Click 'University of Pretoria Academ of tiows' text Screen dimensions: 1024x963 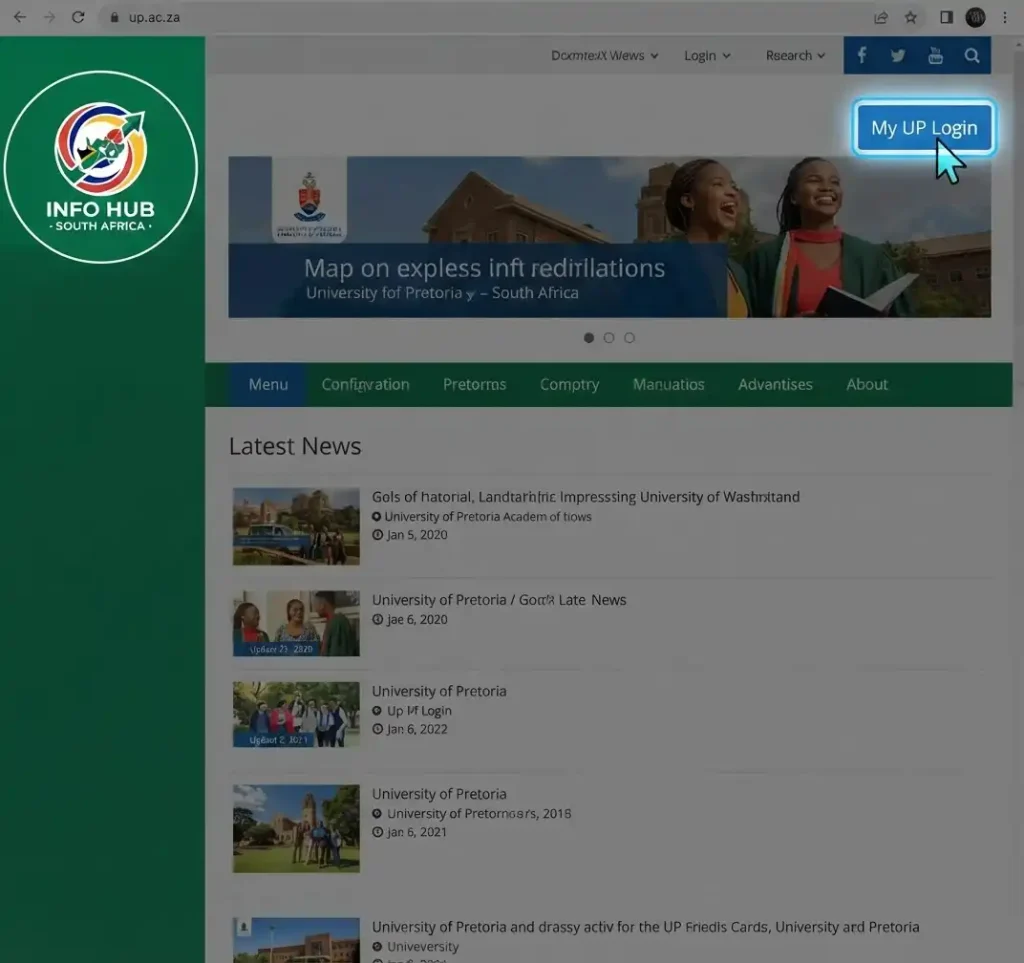[x=488, y=516]
